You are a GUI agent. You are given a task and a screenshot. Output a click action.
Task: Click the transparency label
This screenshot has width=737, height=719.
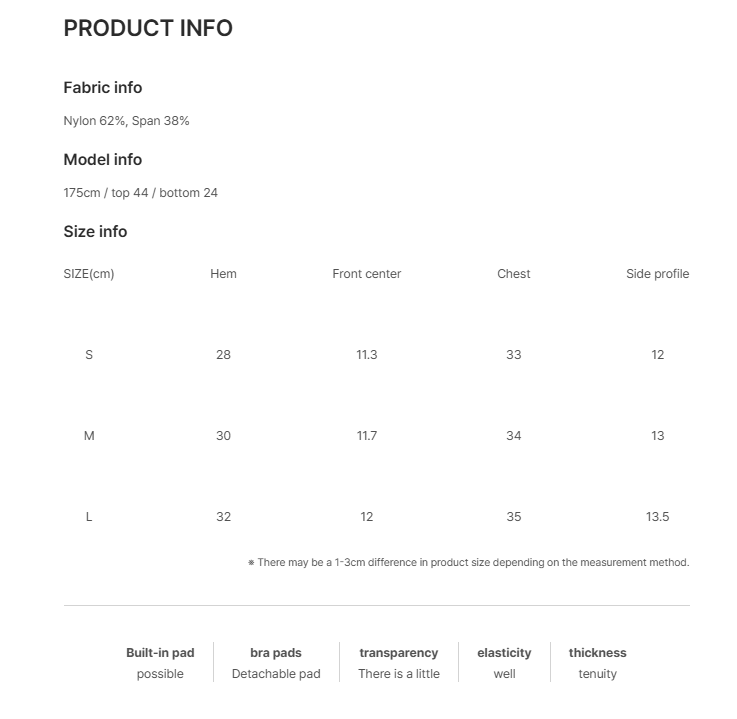click(399, 653)
